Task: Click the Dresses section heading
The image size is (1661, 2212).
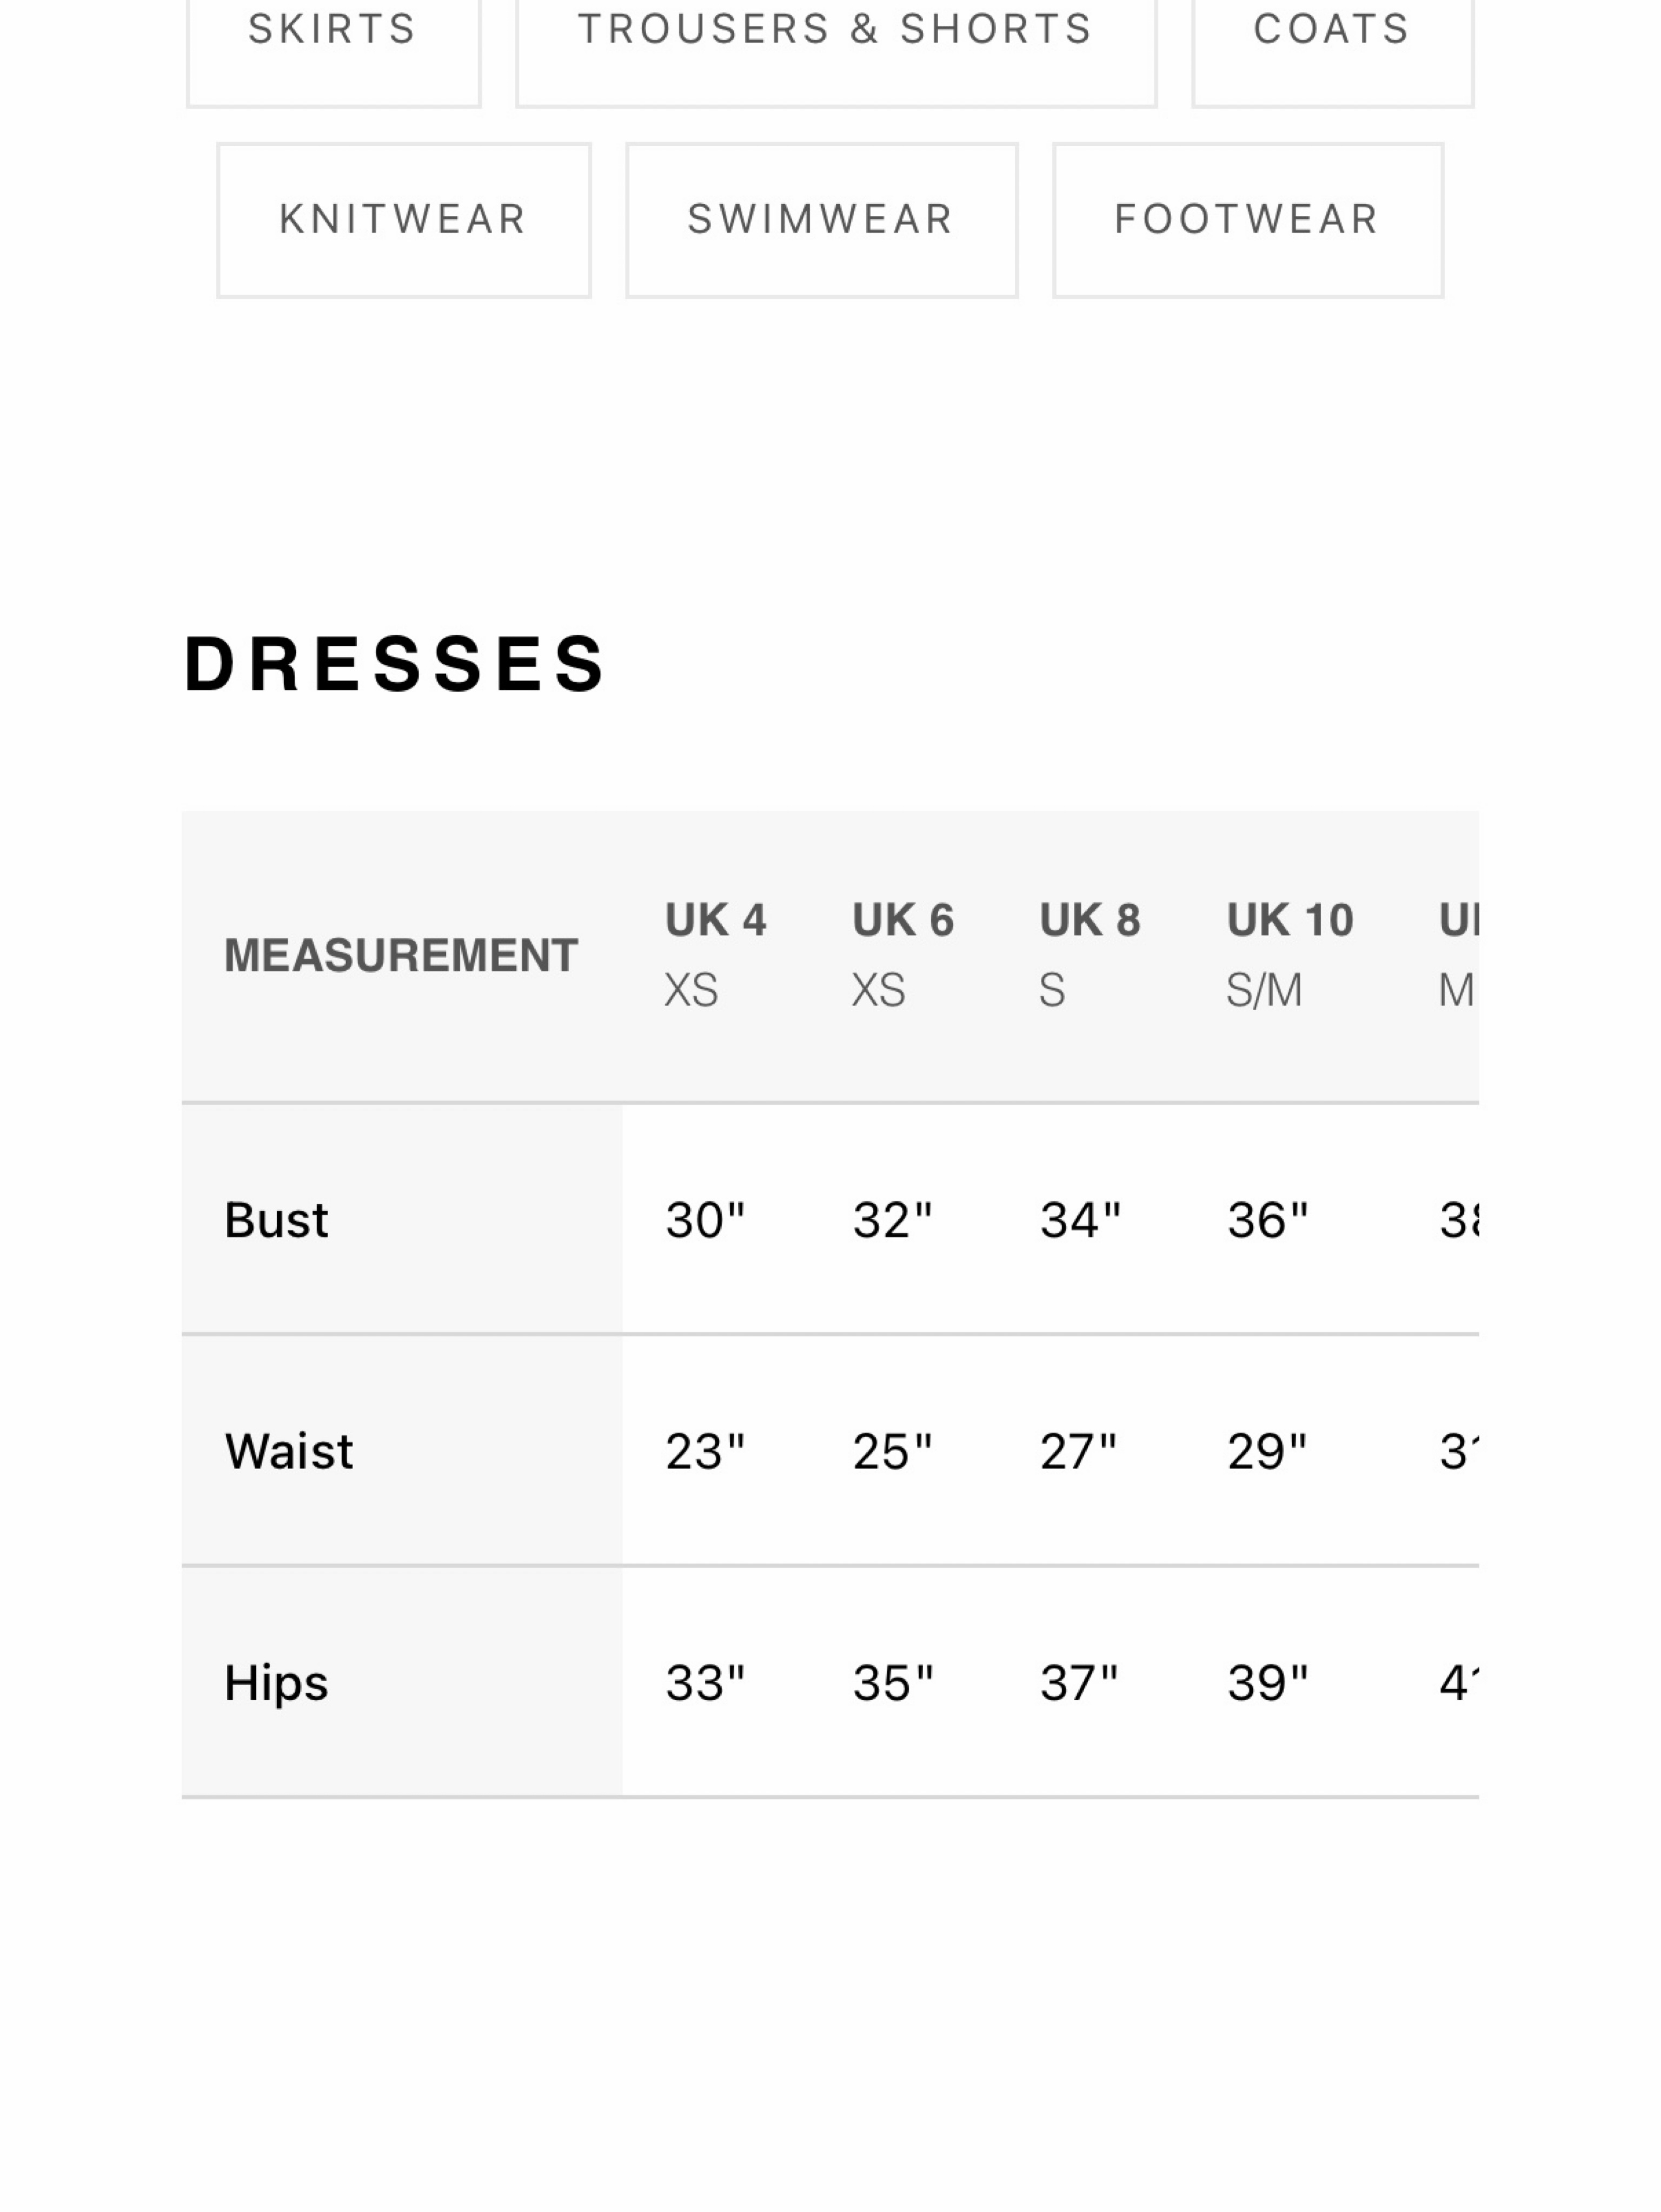Action: (x=395, y=663)
